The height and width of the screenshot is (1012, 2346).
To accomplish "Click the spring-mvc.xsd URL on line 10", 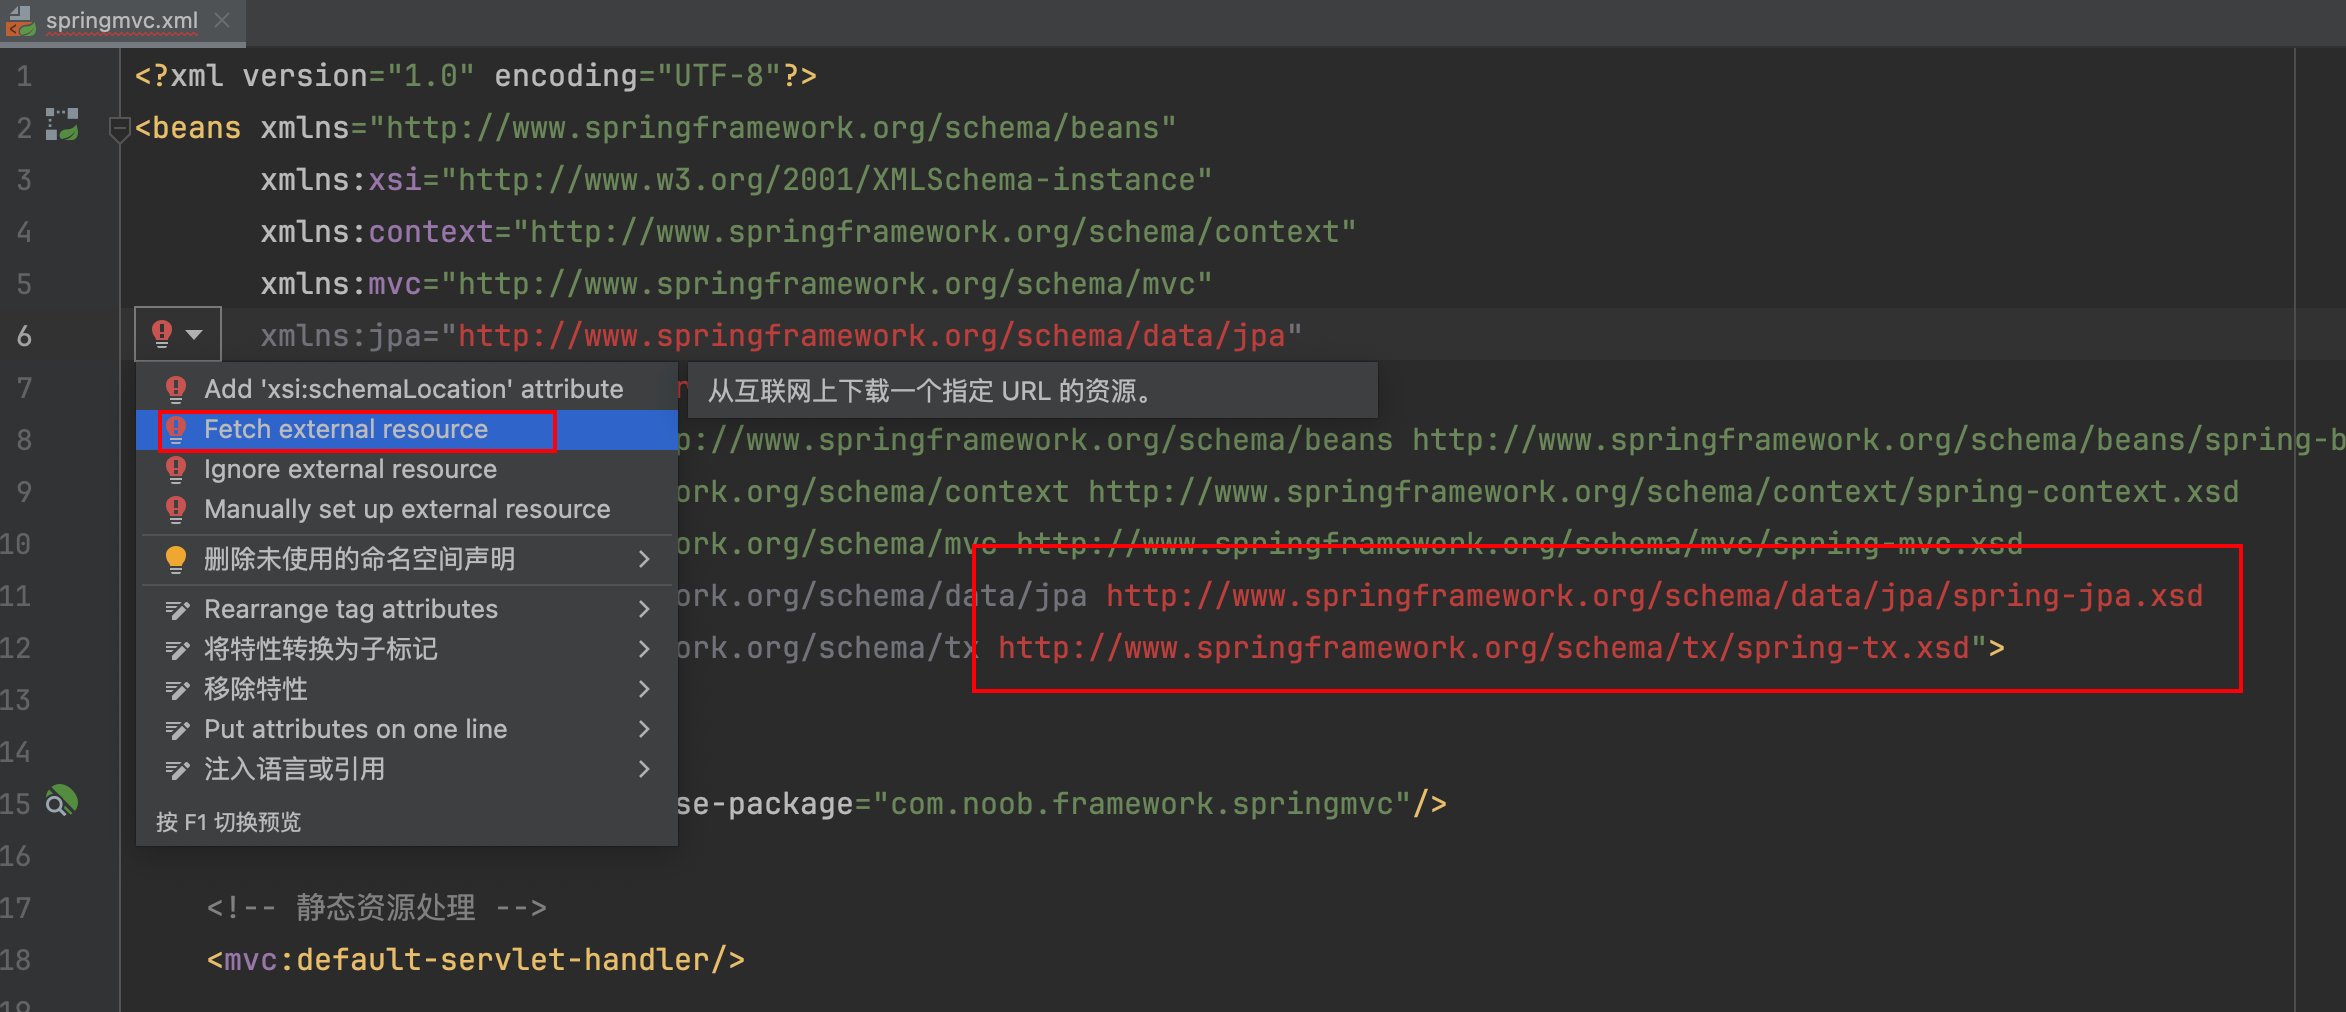I will pos(1519,544).
